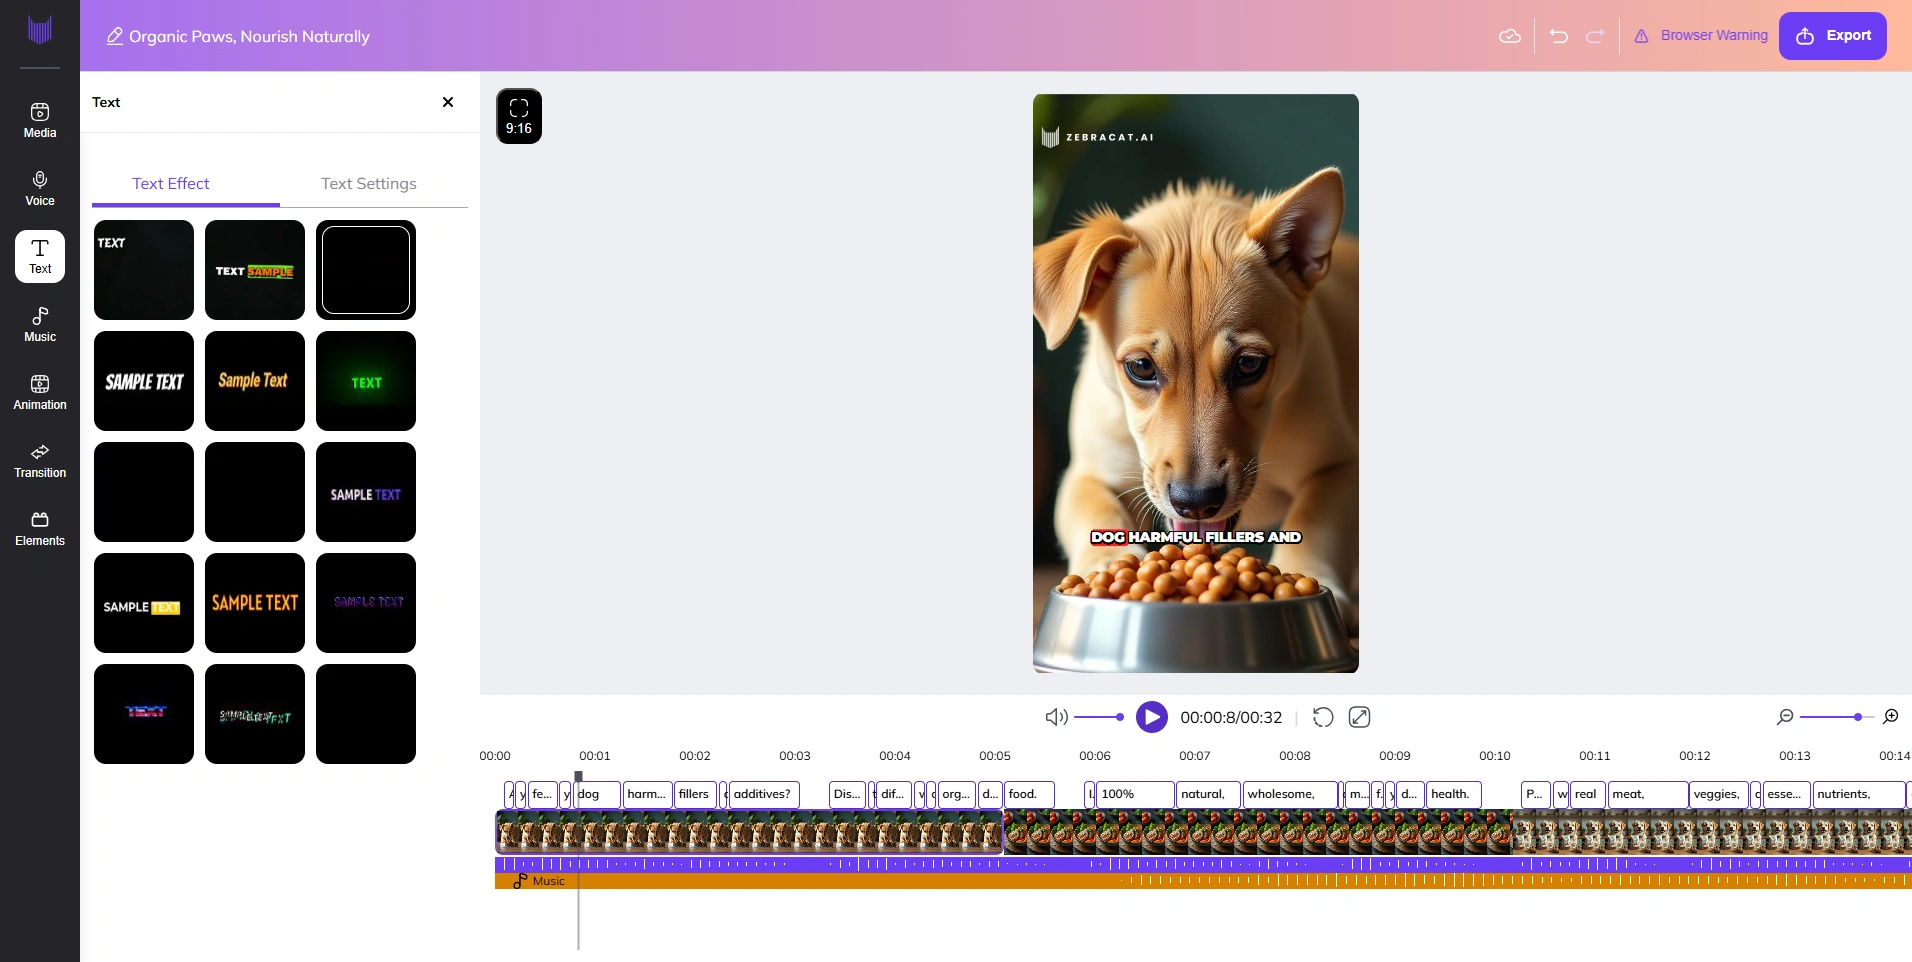
Task: Export the video
Action: [x=1833, y=36]
